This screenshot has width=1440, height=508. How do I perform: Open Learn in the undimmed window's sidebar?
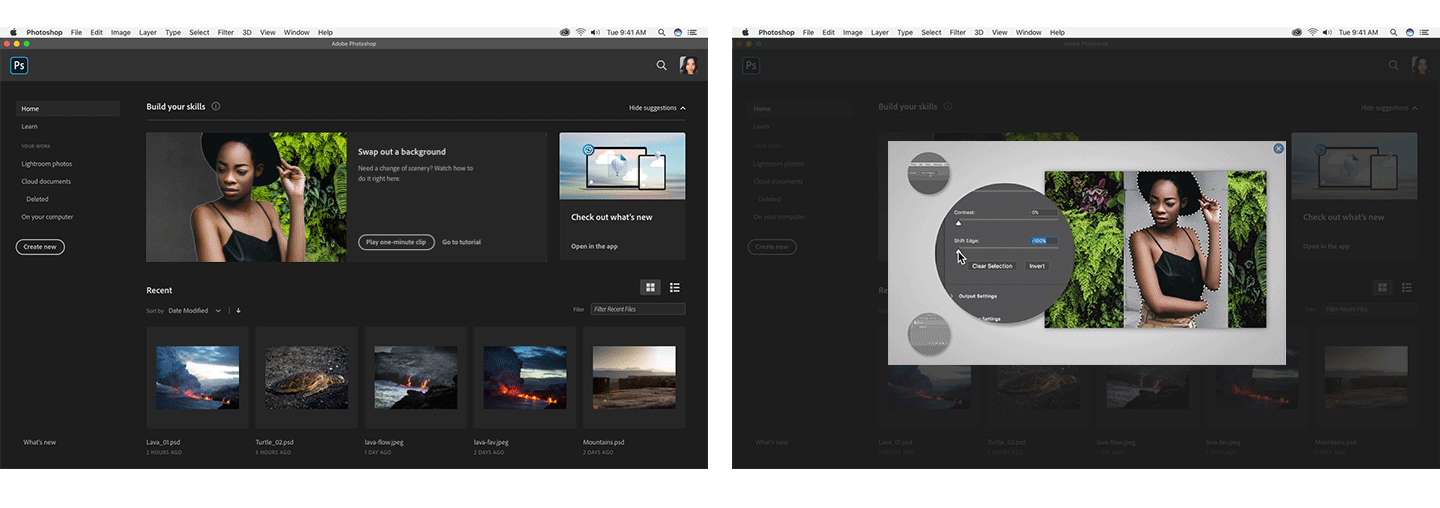tap(30, 126)
